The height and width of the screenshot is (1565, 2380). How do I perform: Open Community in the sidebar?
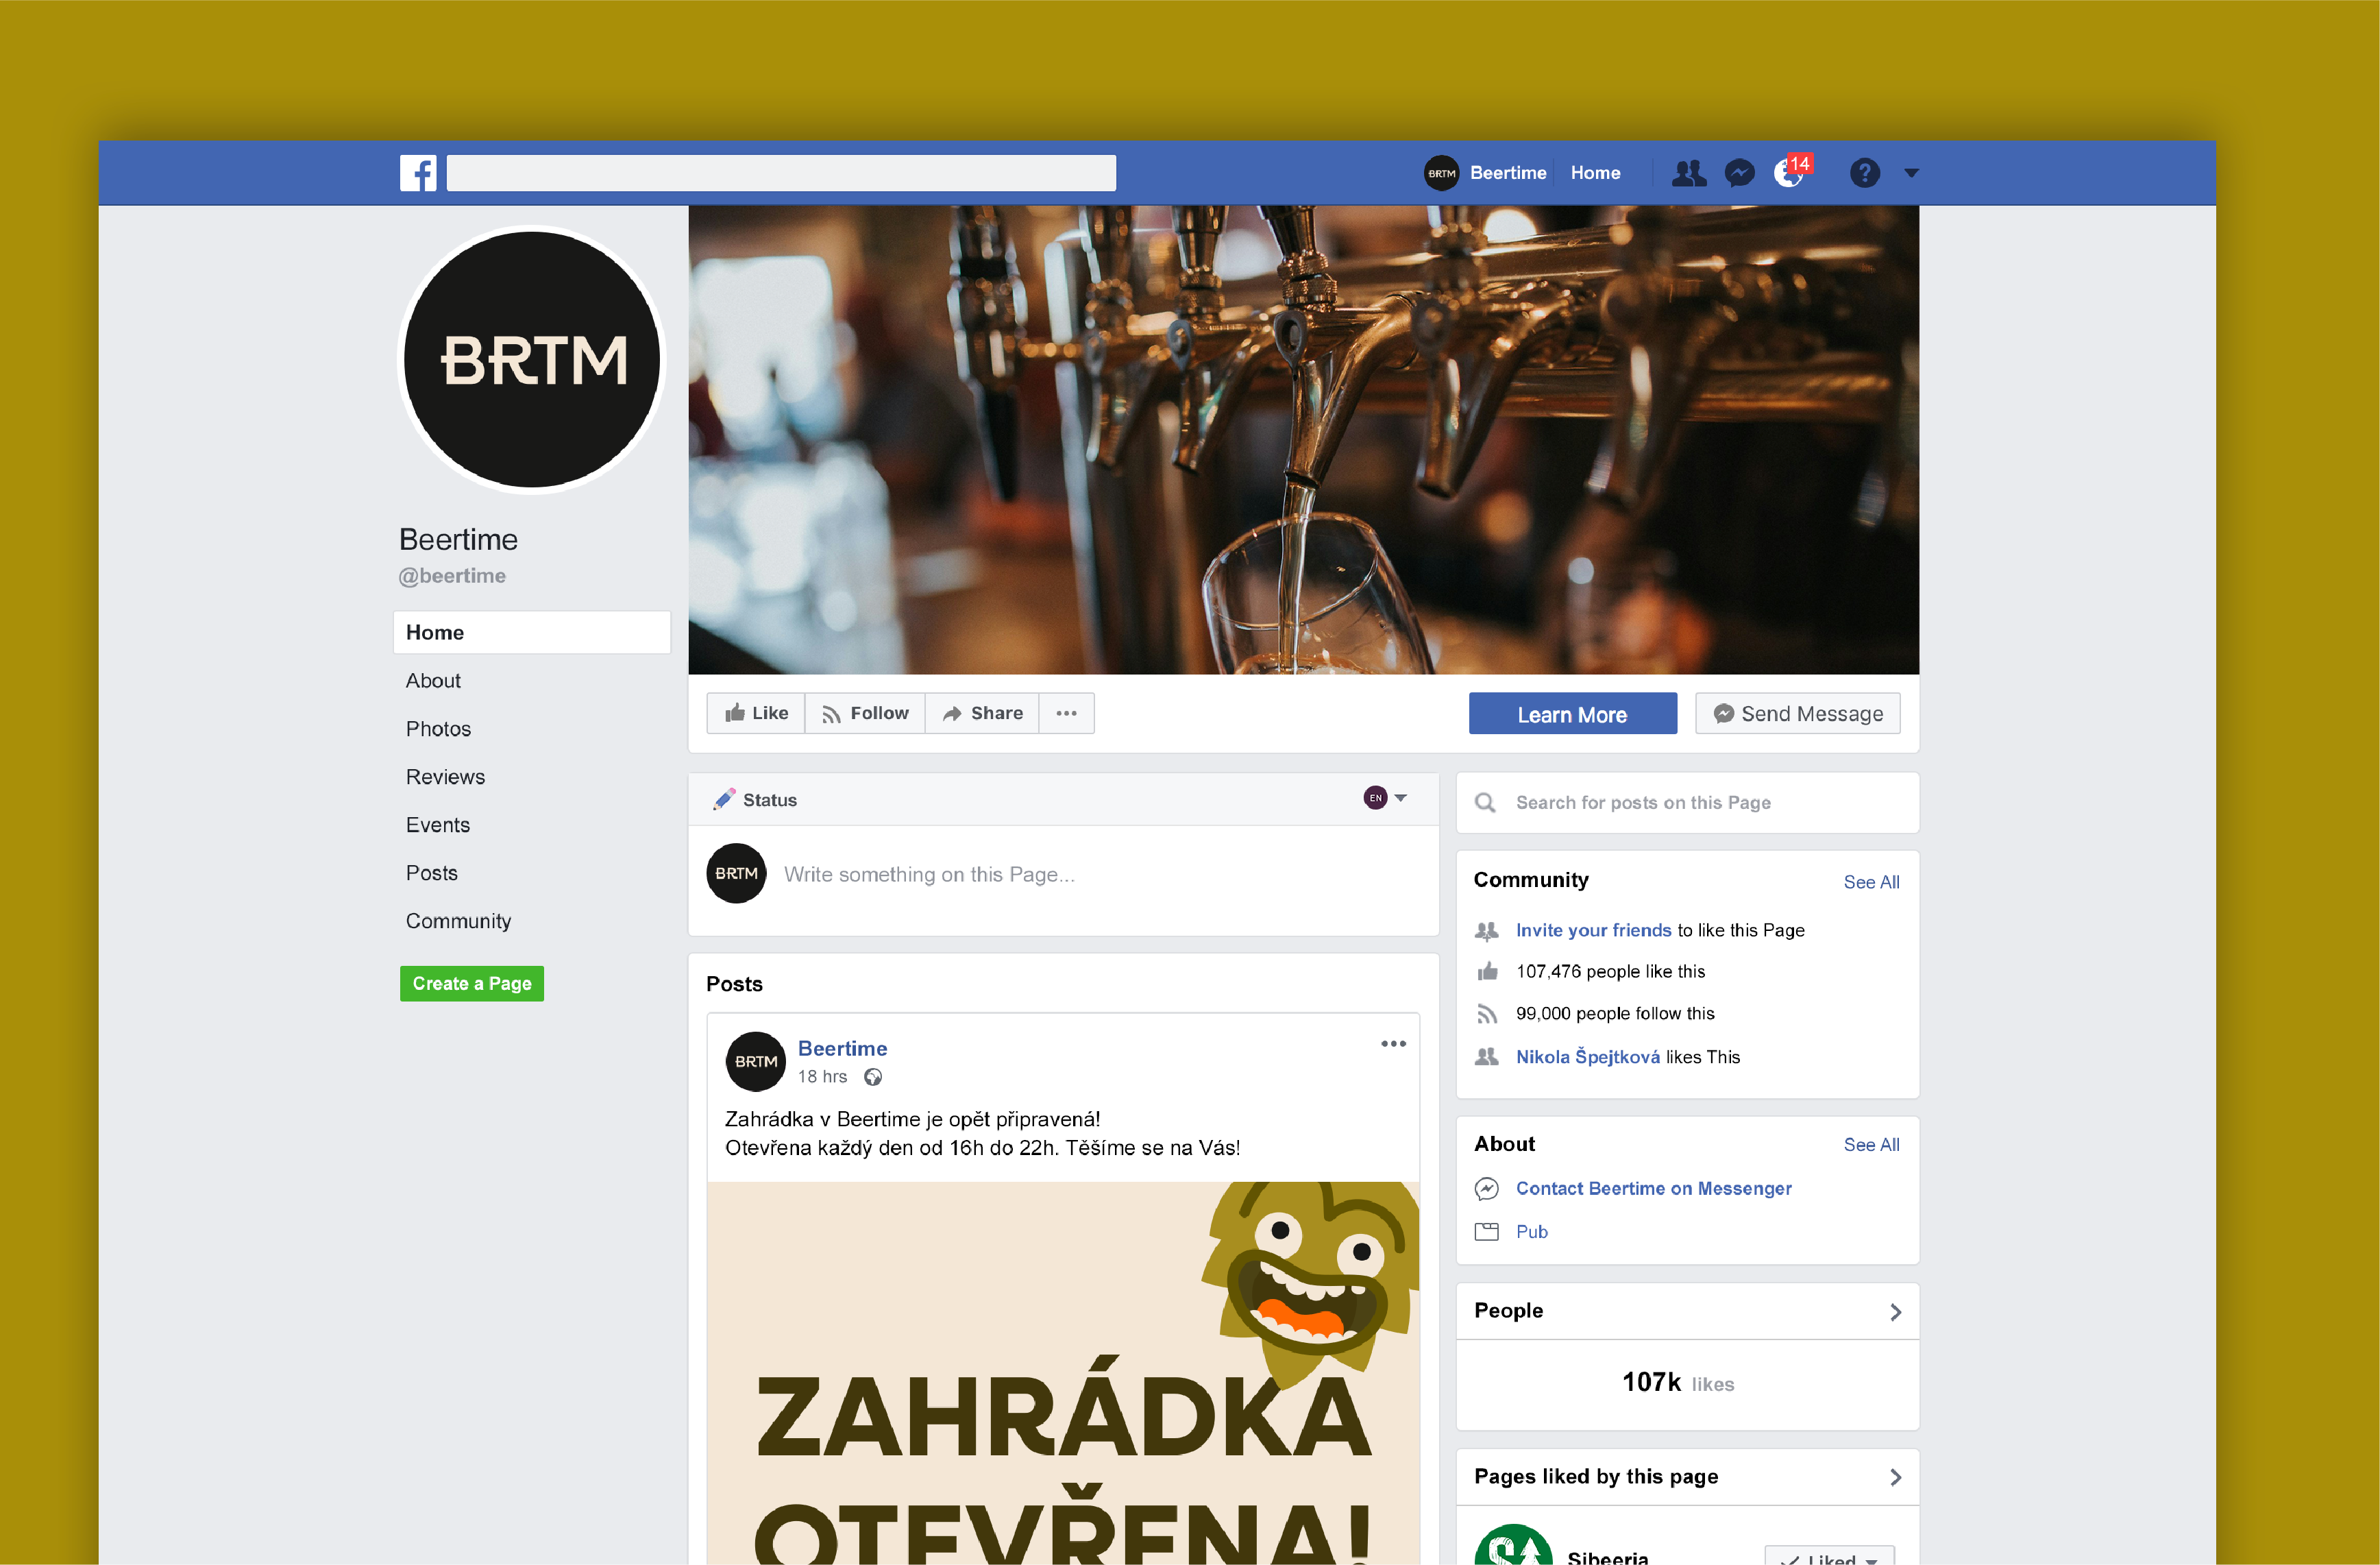click(x=458, y=921)
